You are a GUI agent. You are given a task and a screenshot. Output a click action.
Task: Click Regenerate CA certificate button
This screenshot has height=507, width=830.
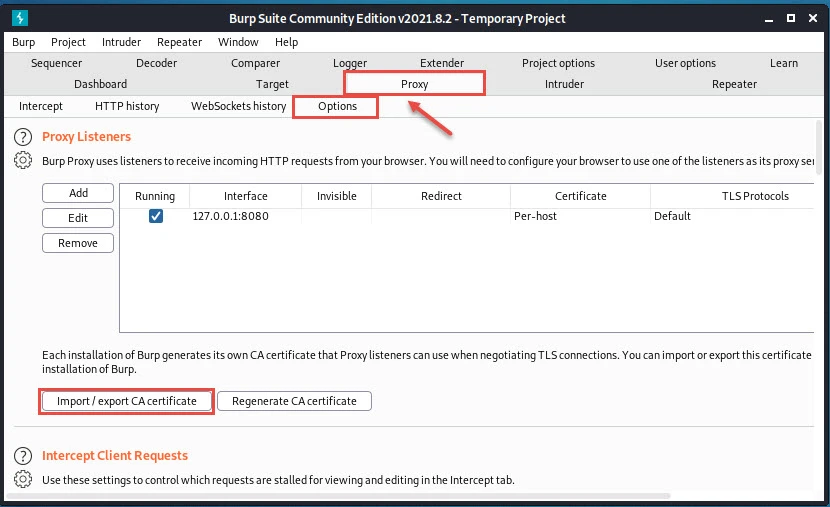(x=294, y=401)
